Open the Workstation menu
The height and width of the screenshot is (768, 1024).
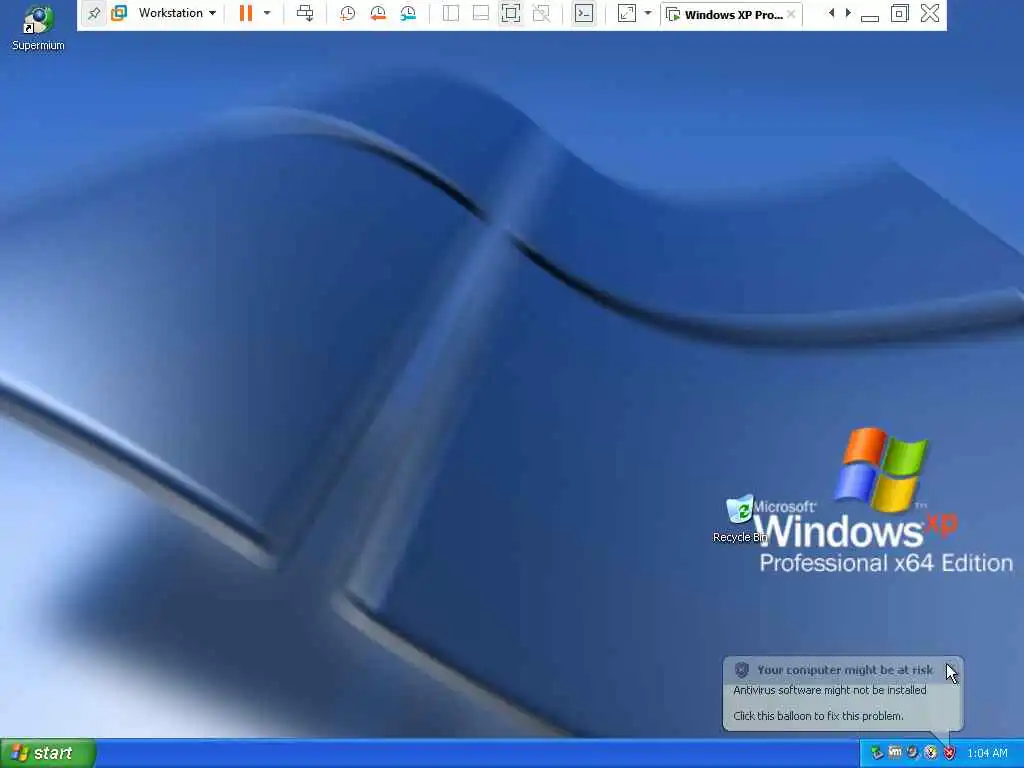point(177,13)
